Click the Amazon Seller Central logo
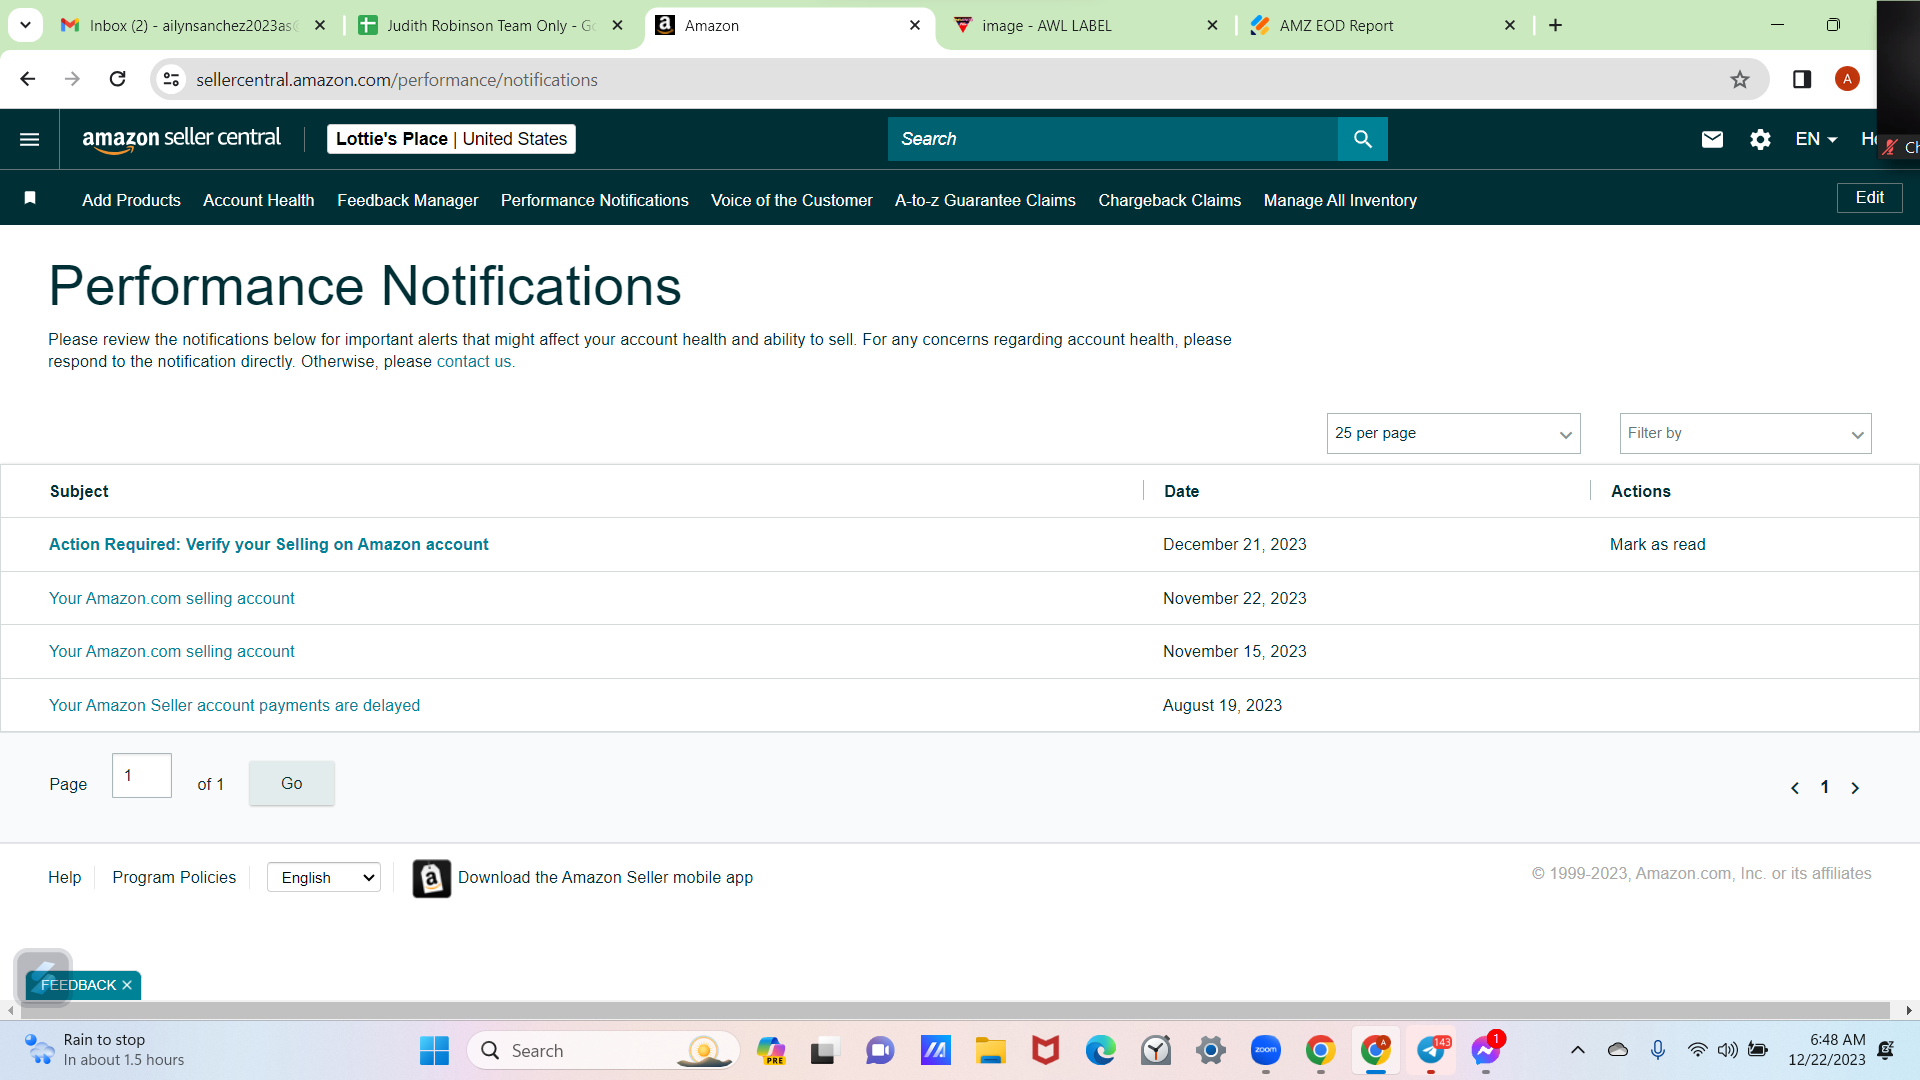Image resolution: width=1920 pixels, height=1080 pixels. tap(181, 139)
